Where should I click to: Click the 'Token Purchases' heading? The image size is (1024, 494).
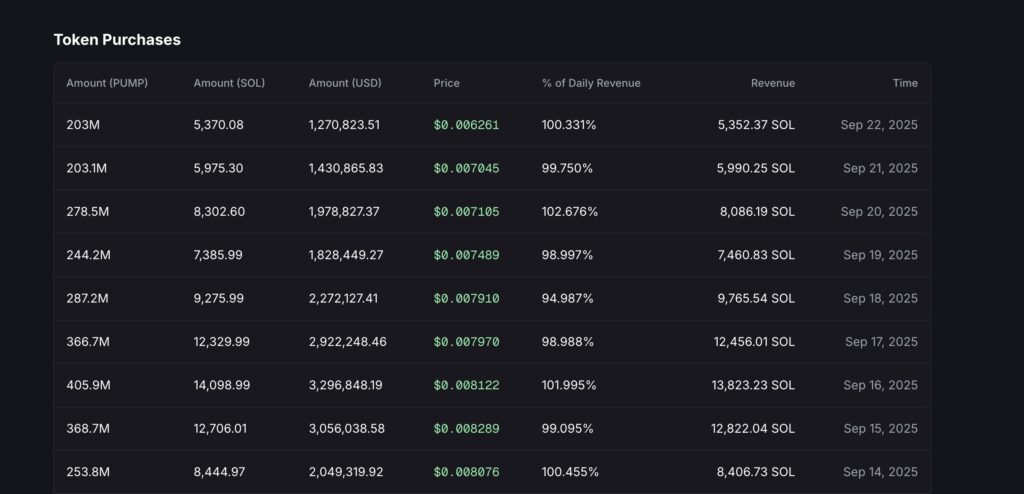click(117, 40)
